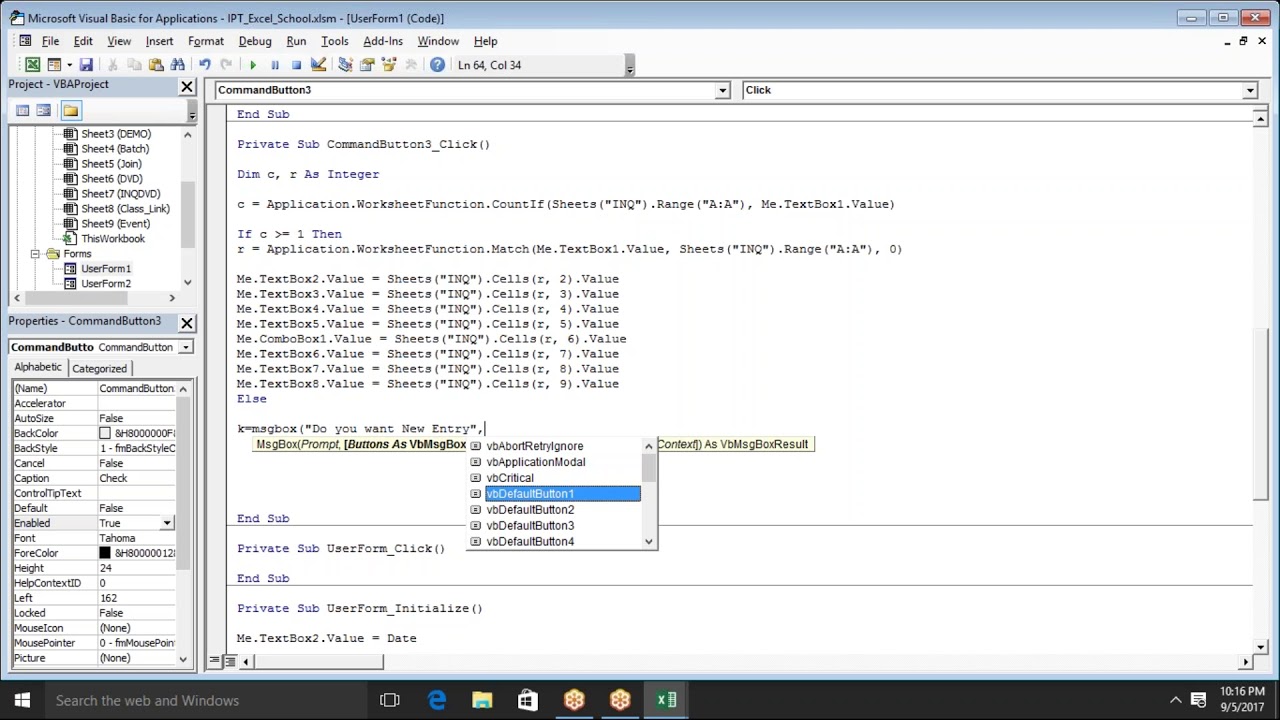
Task: Click the Toolbox toolbar icon
Action: click(x=410, y=65)
